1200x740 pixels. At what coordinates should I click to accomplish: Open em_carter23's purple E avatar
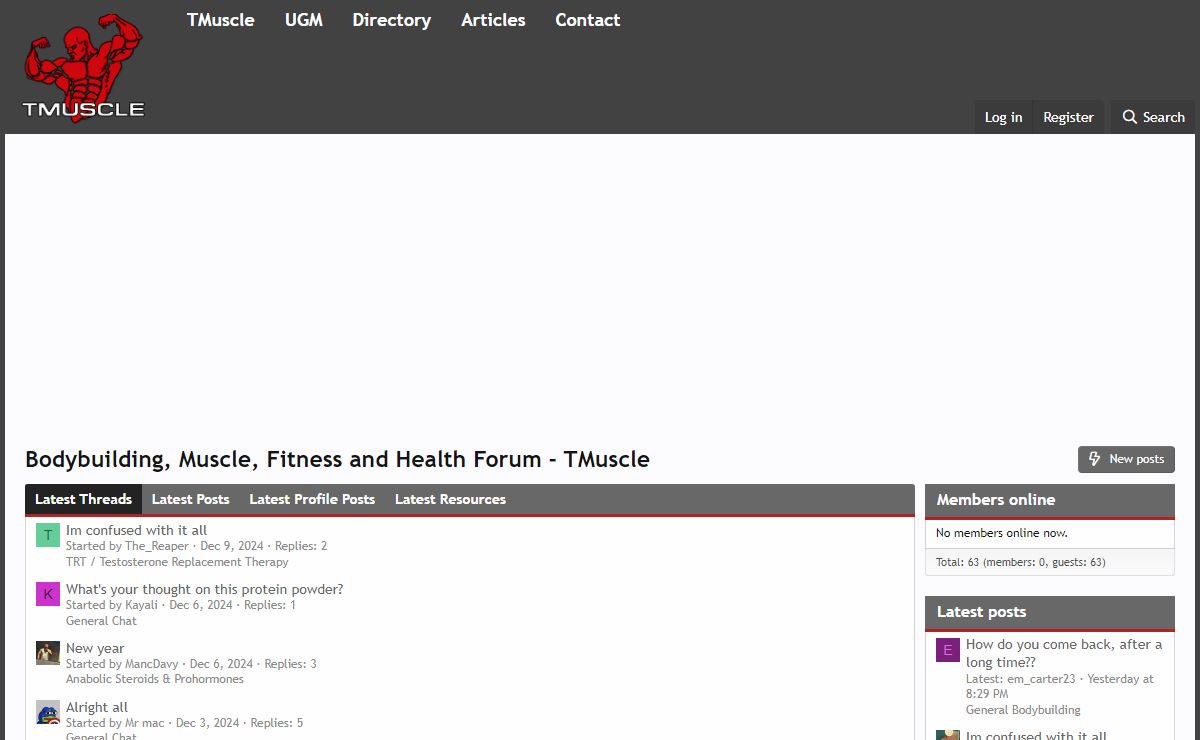(948, 650)
